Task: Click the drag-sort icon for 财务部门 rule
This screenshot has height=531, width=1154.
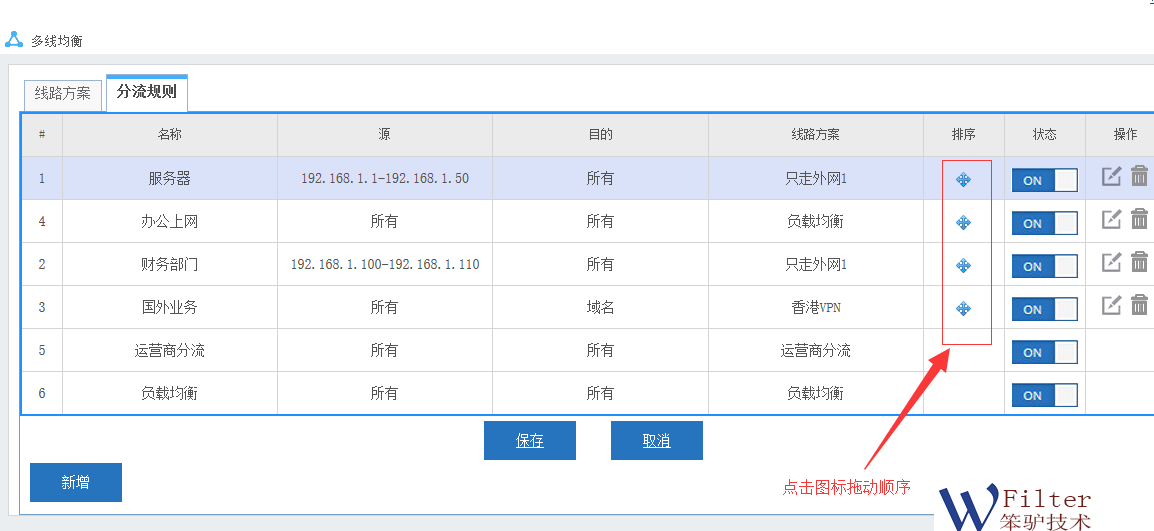Action: tap(963, 265)
